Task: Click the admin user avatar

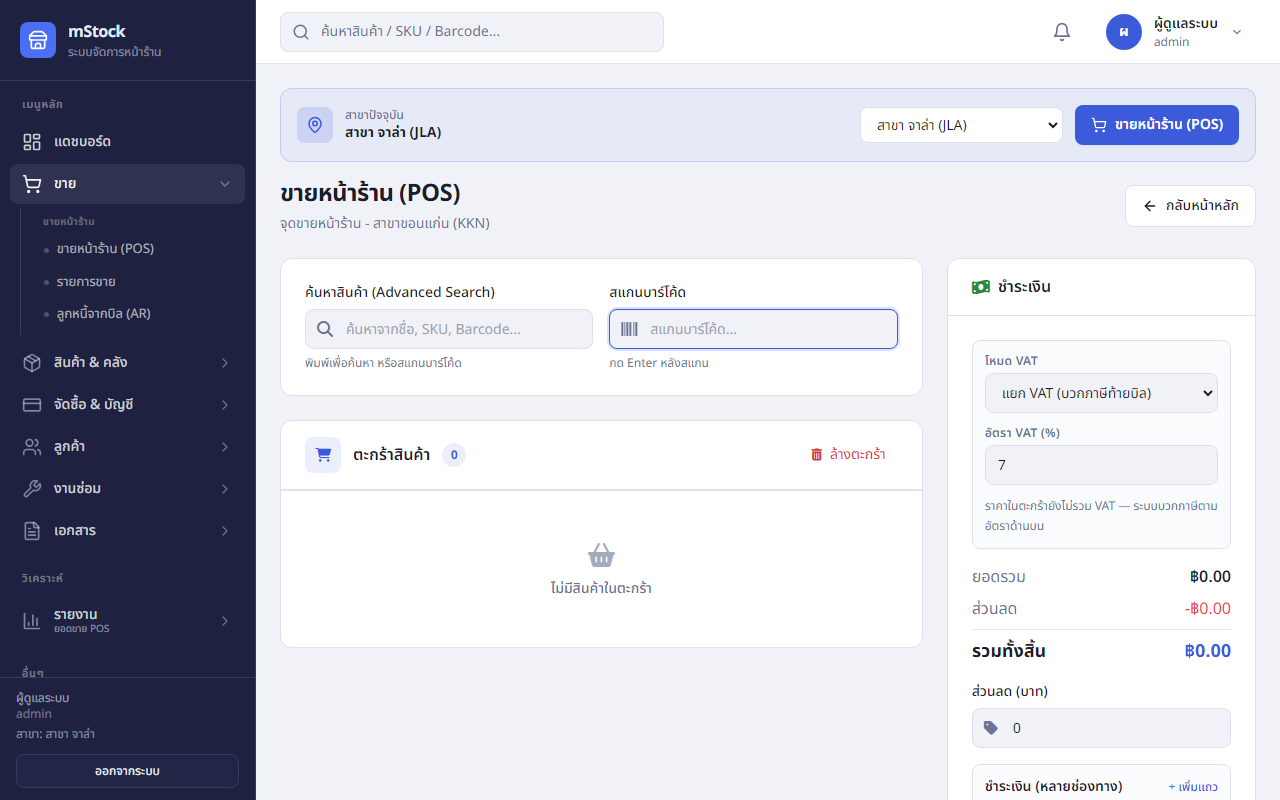Action: pyautogui.click(x=1124, y=32)
